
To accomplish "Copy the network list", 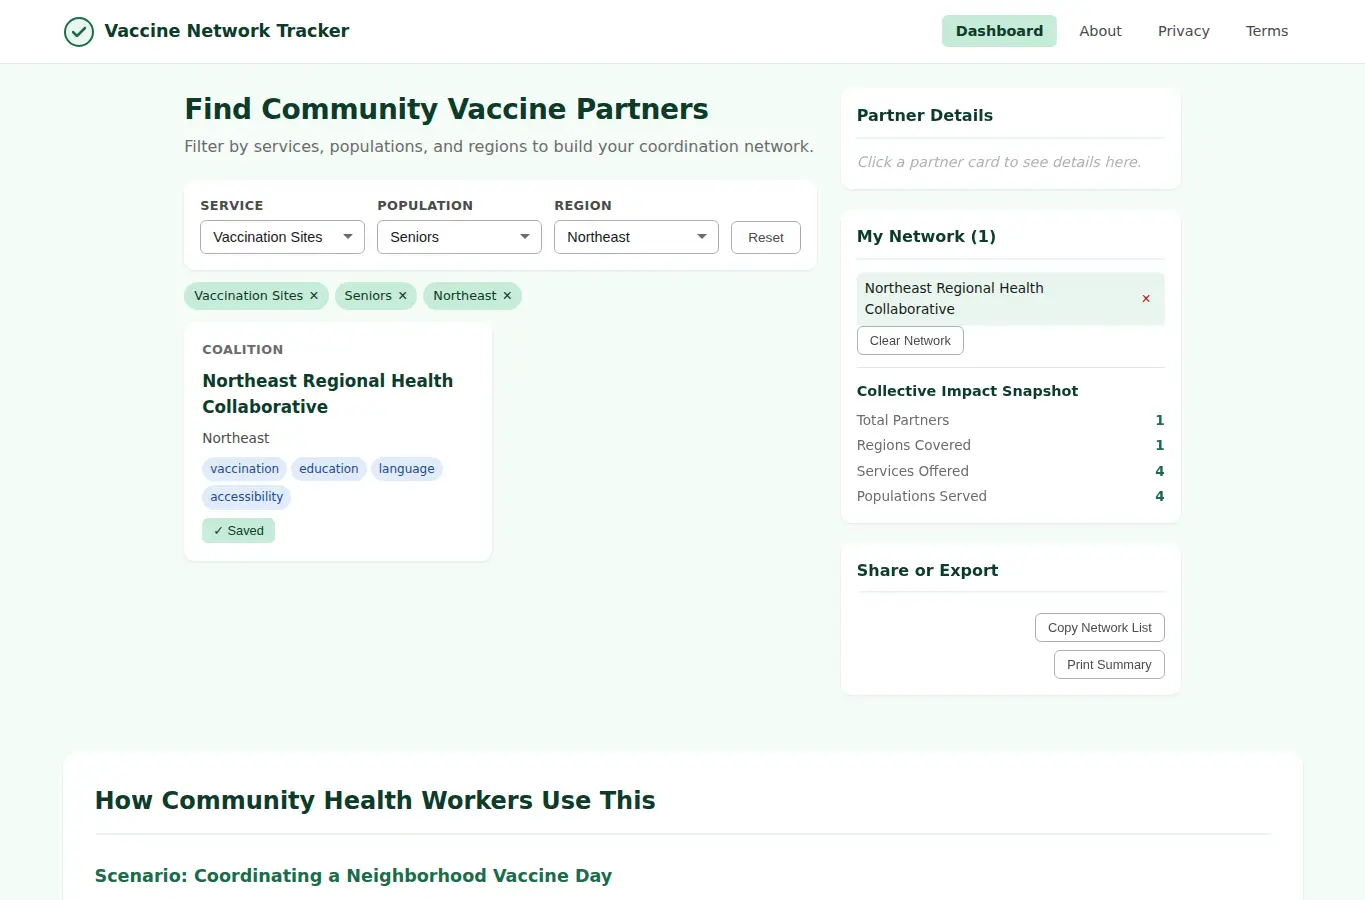I will click(x=1100, y=628).
